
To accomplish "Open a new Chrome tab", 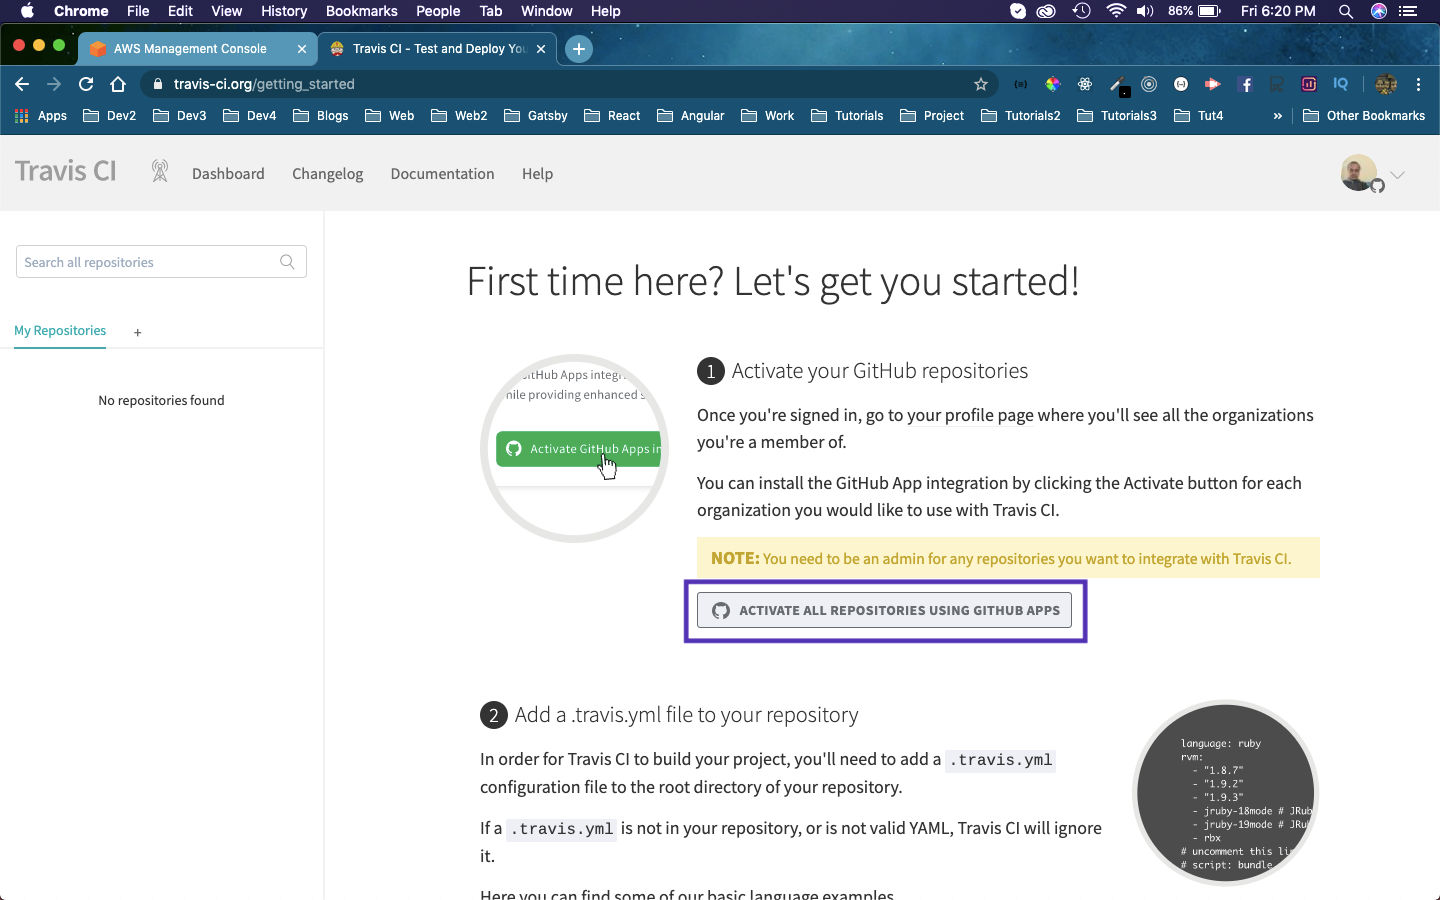I will pyautogui.click(x=578, y=48).
